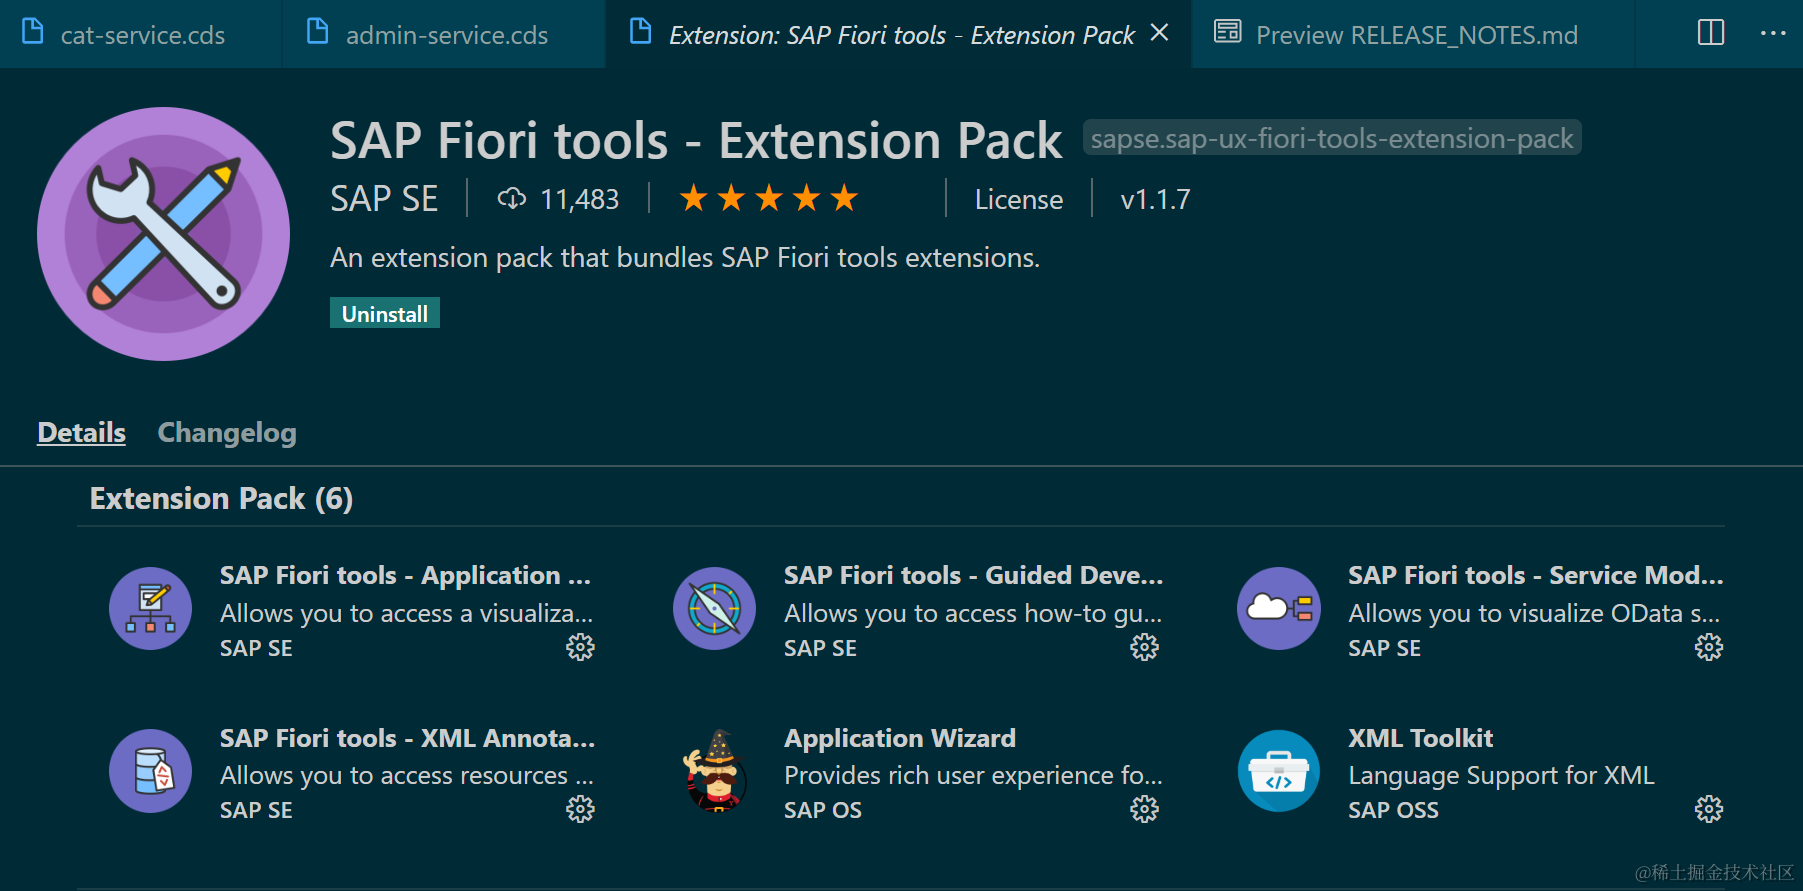The width and height of the screenshot is (1803, 891).
Task: Open manage gear for Application Modeler extension
Action: [x=580, y=647]
